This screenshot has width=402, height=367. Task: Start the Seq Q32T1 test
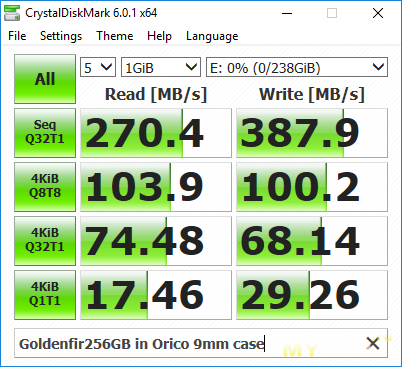tap(45, 133)
